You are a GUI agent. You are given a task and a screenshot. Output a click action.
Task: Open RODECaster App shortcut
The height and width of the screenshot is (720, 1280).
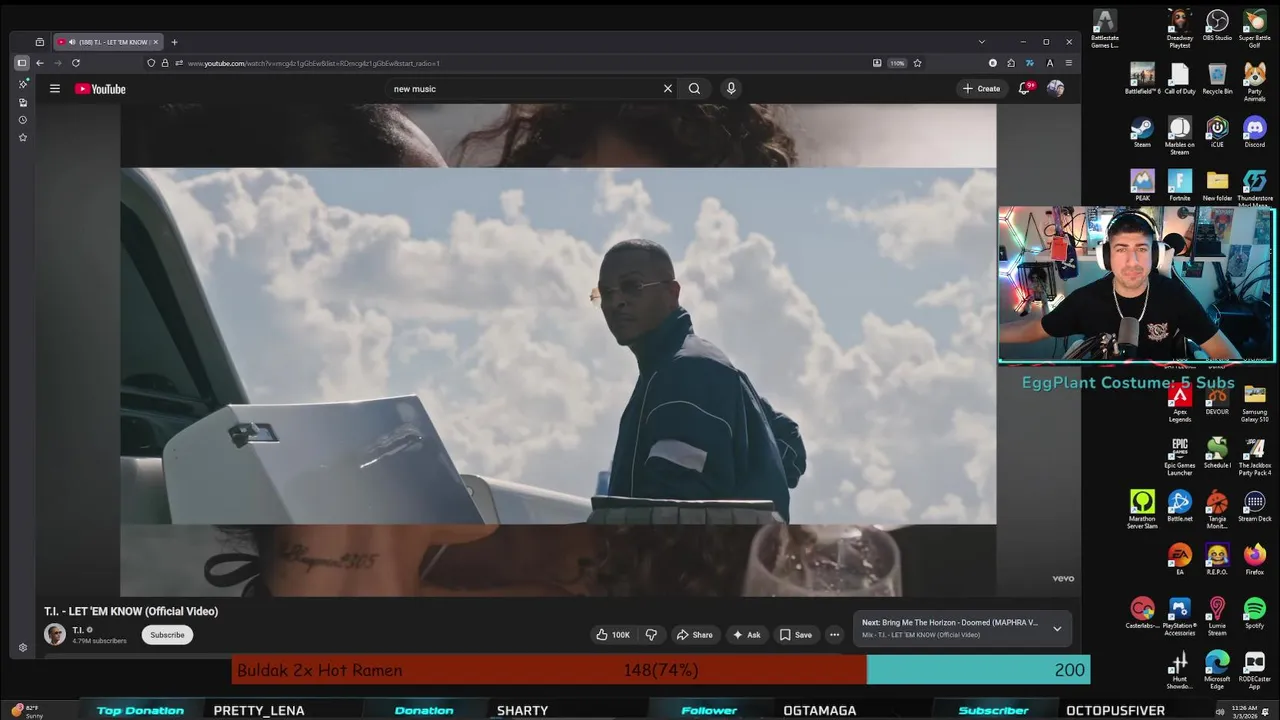click(x=1255, y=668)
